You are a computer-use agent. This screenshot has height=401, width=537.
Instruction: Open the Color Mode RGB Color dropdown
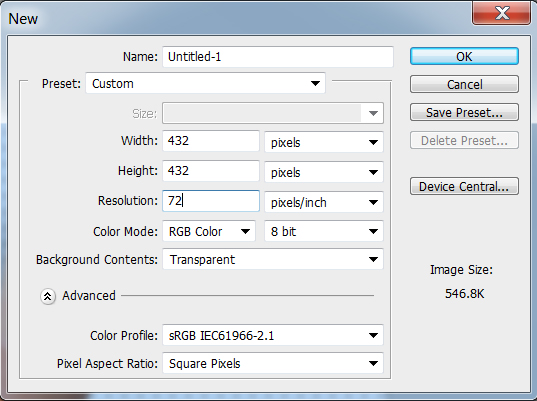click(x=209, y=231)
